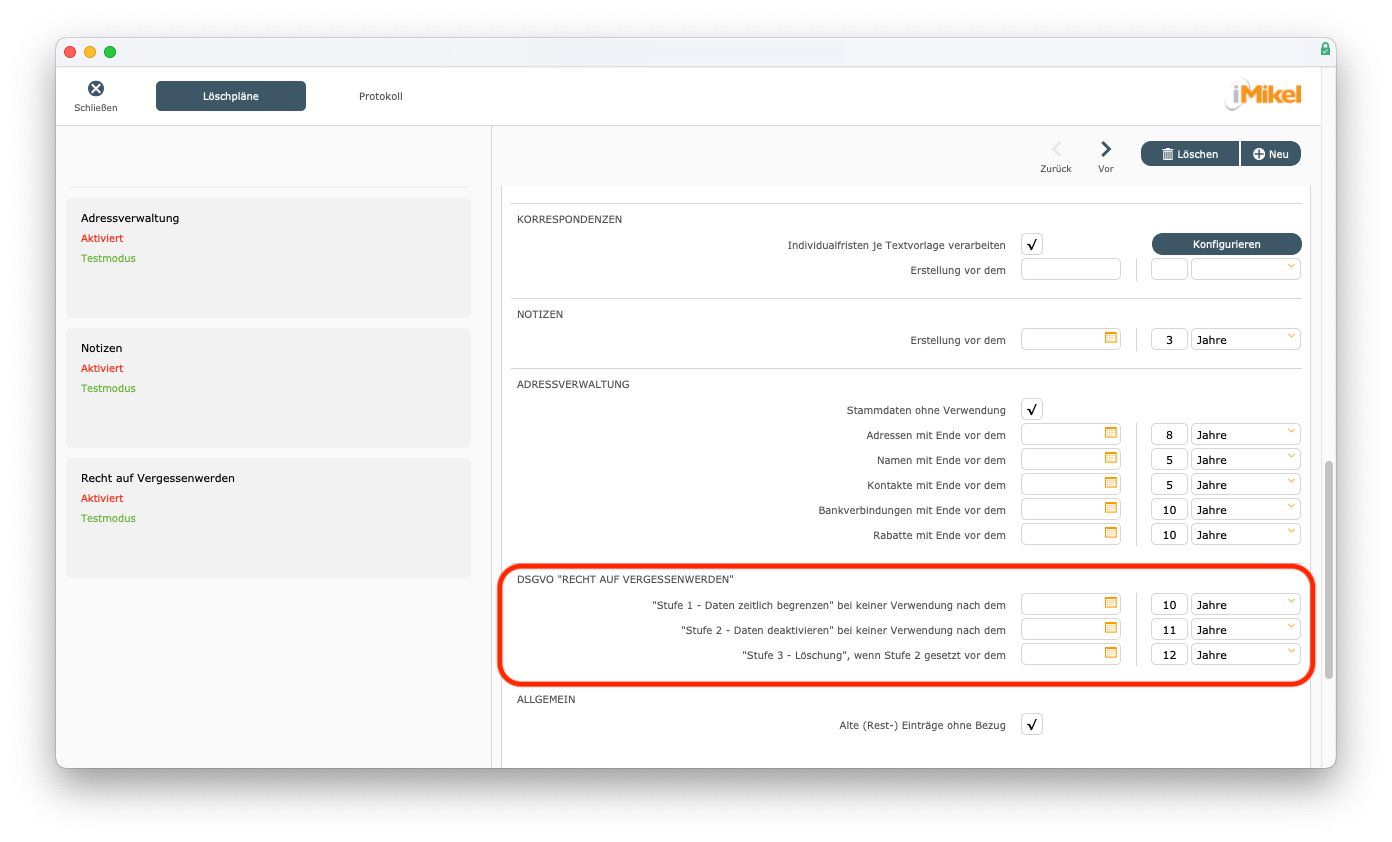The image size is (1392, 842).
Task: Click the Konfigurieren button
Action: 1226,244
